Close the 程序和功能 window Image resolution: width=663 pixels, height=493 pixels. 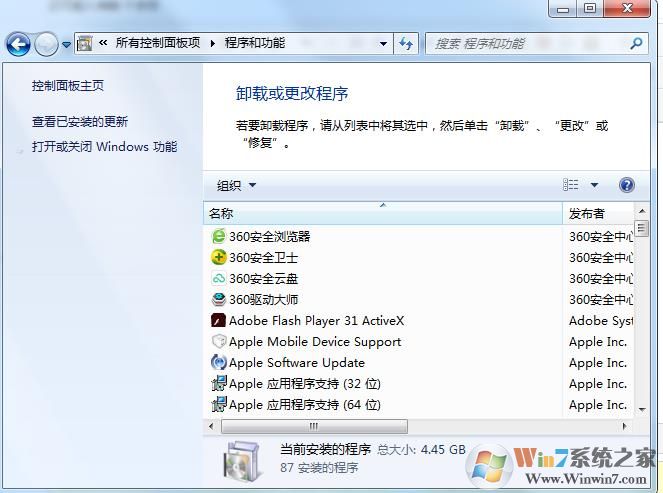627,8
